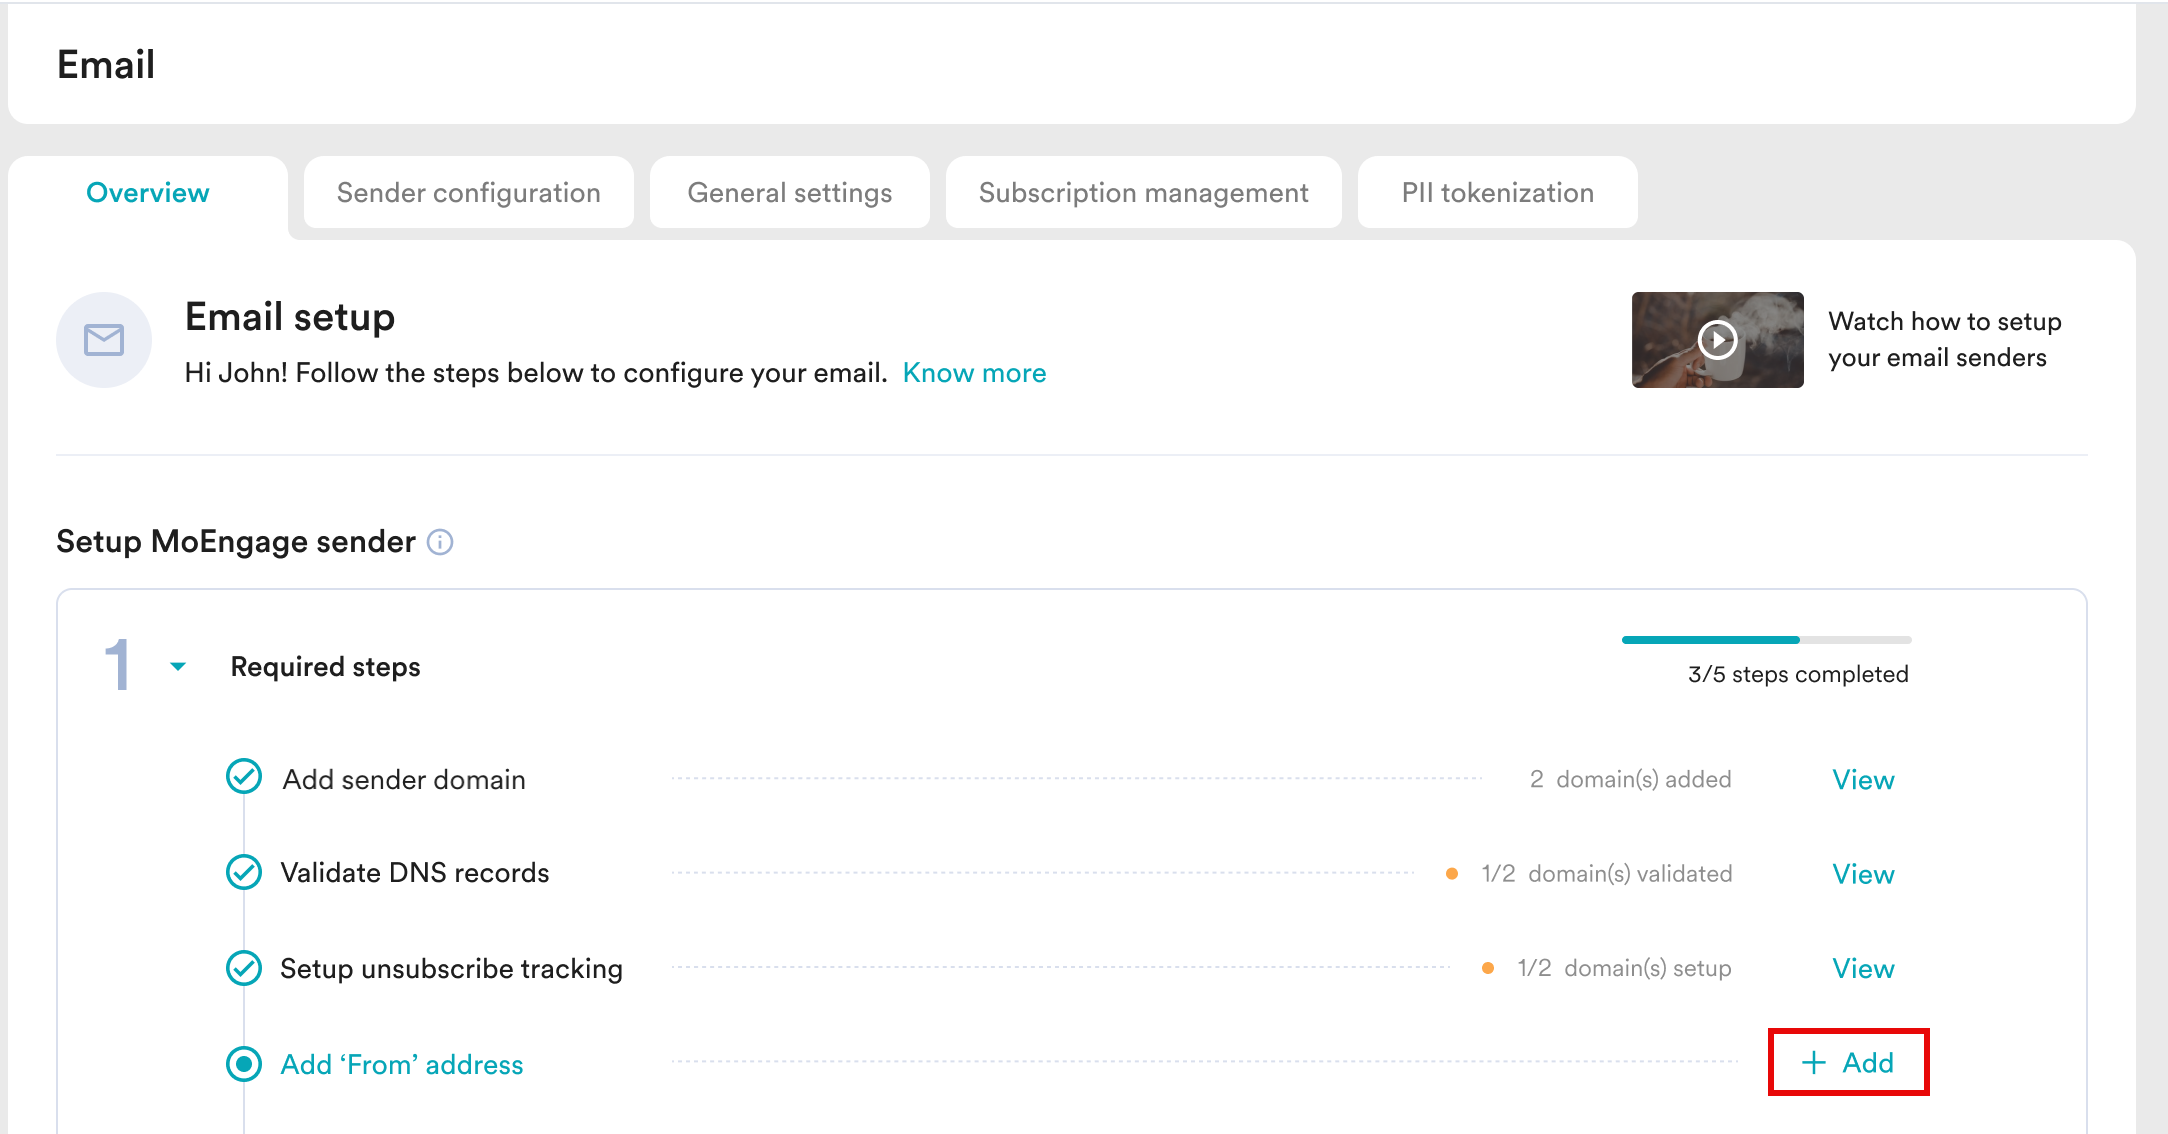The width and height of the screenshot is (2168, 1134).
Task: Open the Sender configuration tab
Action: [x=468, y=193]
